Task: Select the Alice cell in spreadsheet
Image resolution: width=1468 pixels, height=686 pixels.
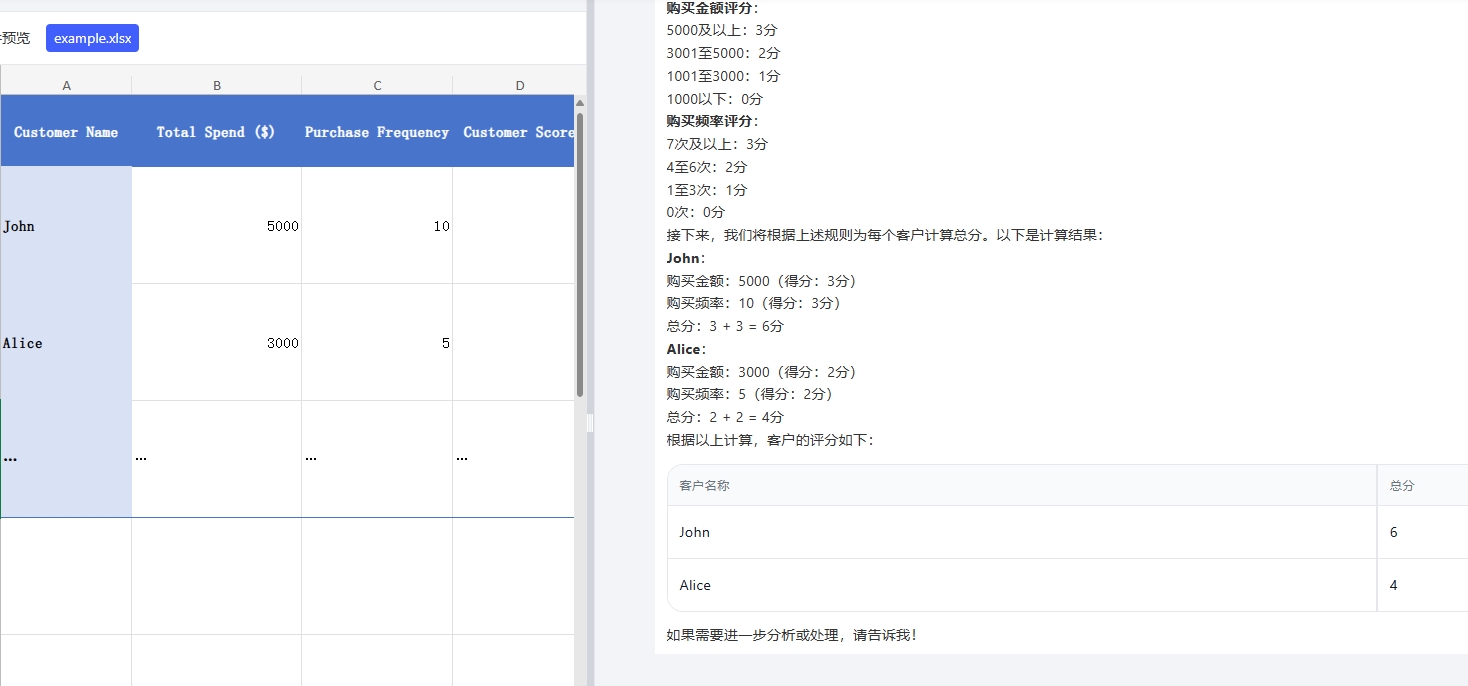Action: (x=66, y=343)
